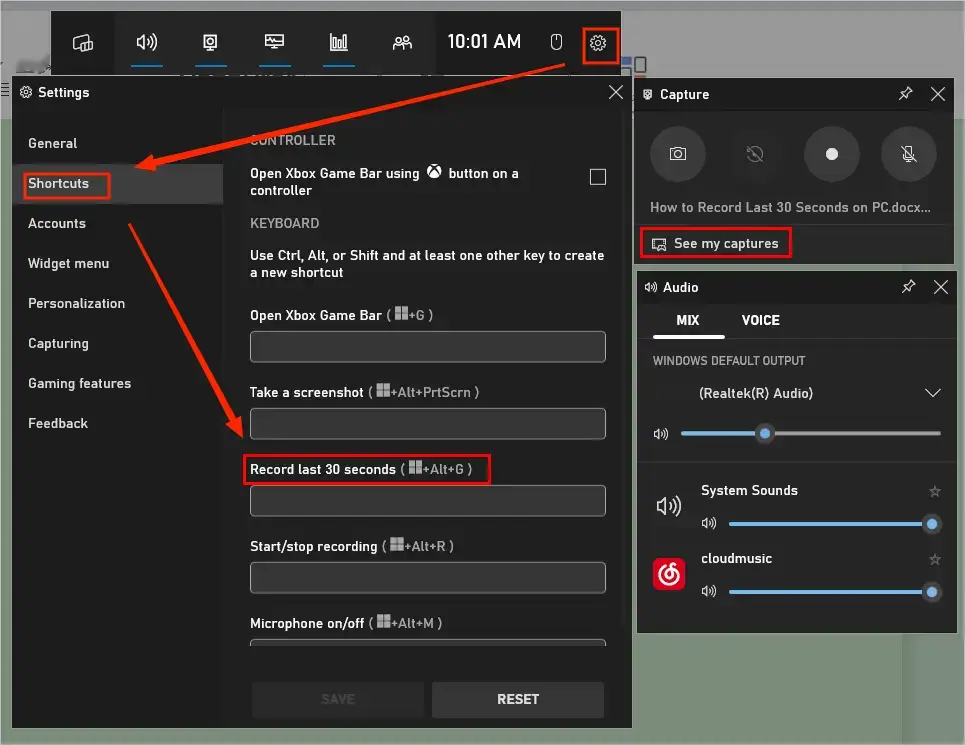Close the Audio widget

point(940,287)
